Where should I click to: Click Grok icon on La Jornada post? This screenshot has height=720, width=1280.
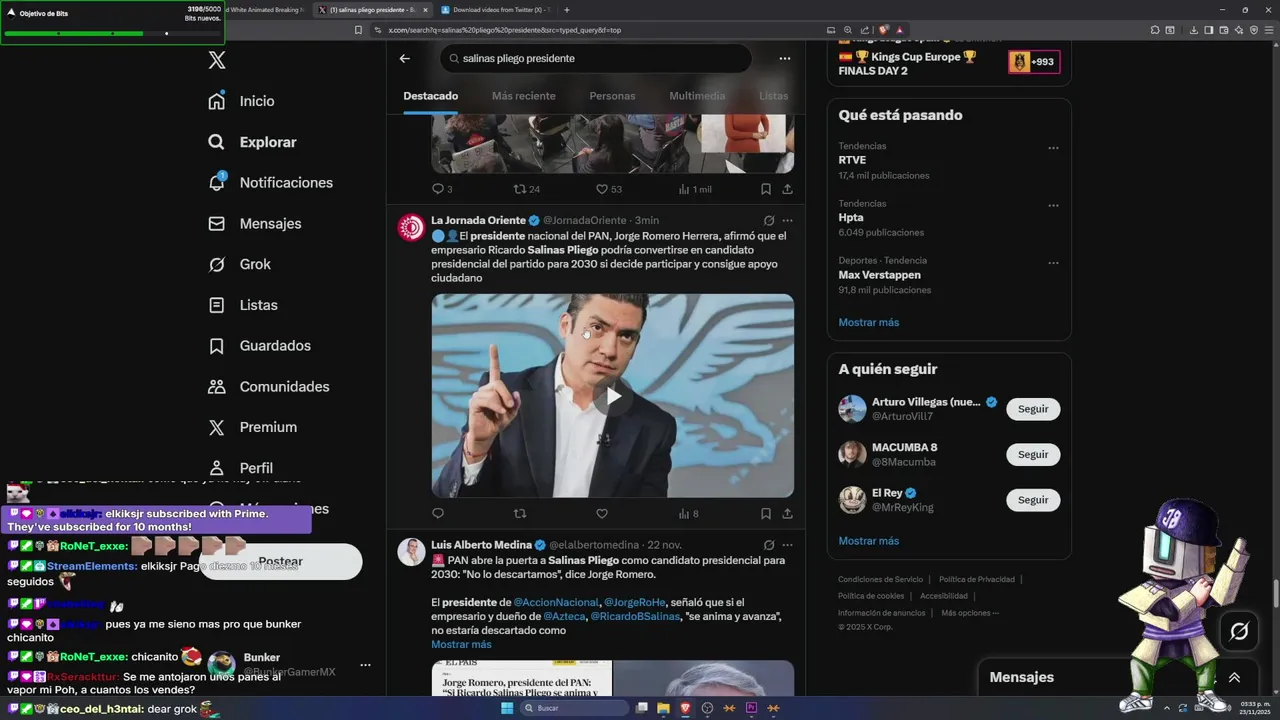(x=769, y=220)
